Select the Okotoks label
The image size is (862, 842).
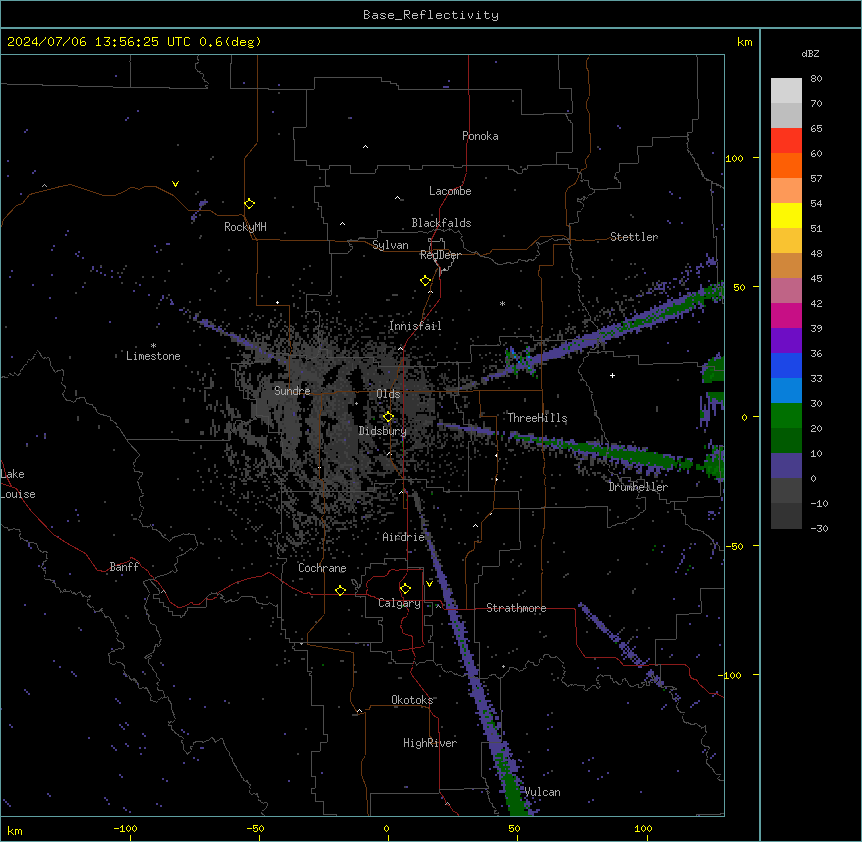click(412, 700)
